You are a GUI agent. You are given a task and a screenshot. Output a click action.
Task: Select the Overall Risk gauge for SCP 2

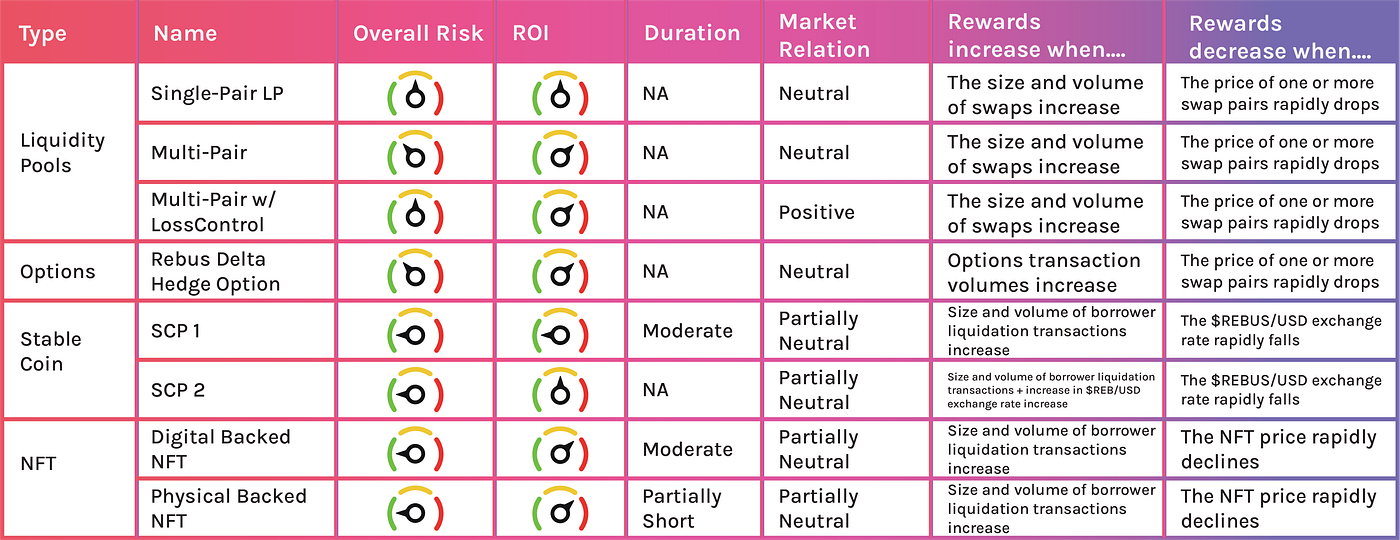[415, 389]
